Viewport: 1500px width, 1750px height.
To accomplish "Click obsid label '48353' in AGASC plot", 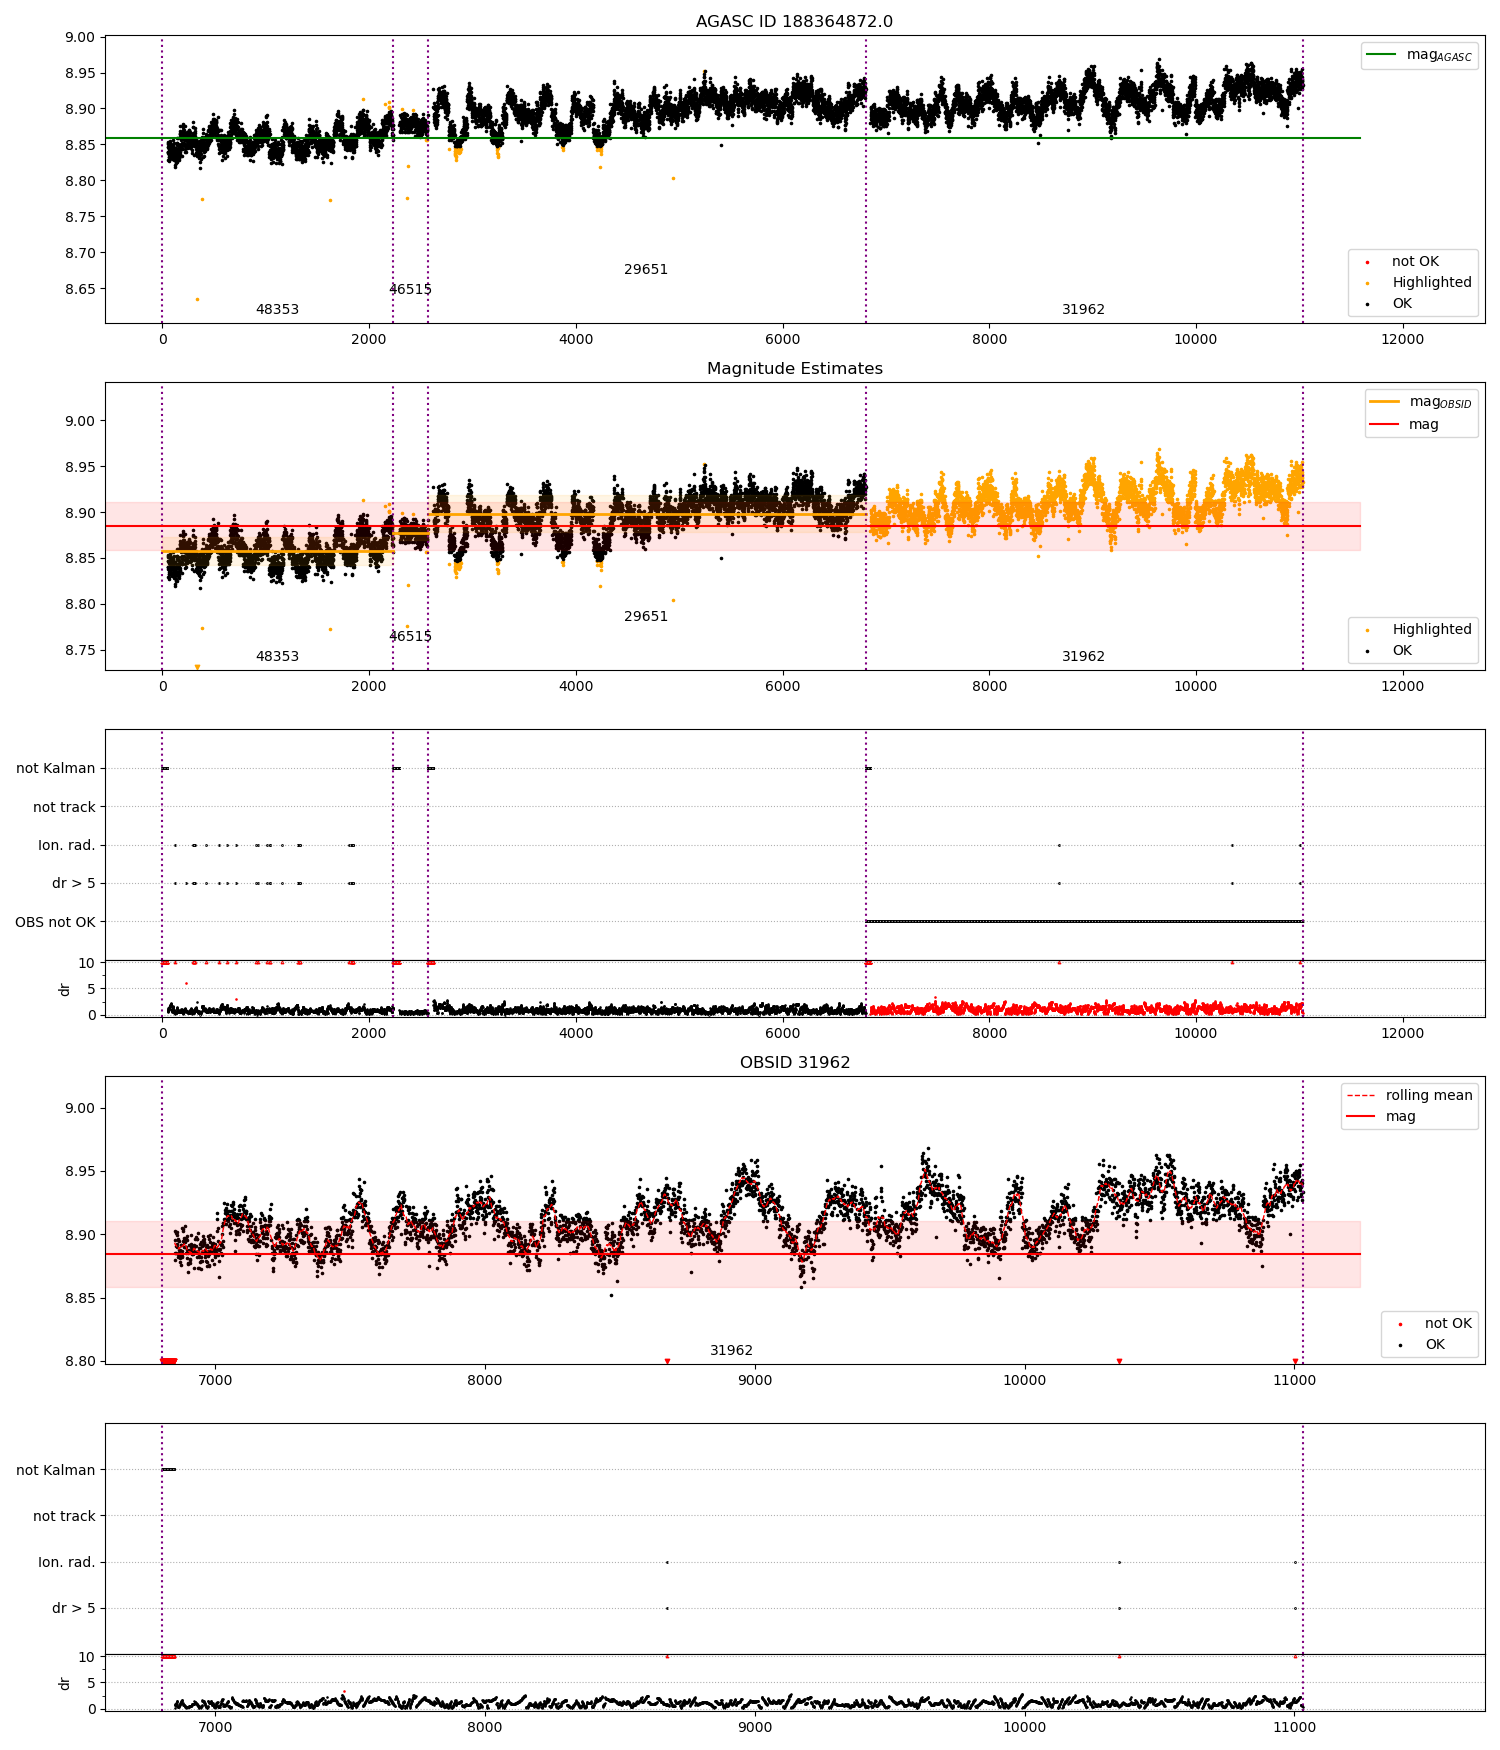I will click(x=277, y=309).
